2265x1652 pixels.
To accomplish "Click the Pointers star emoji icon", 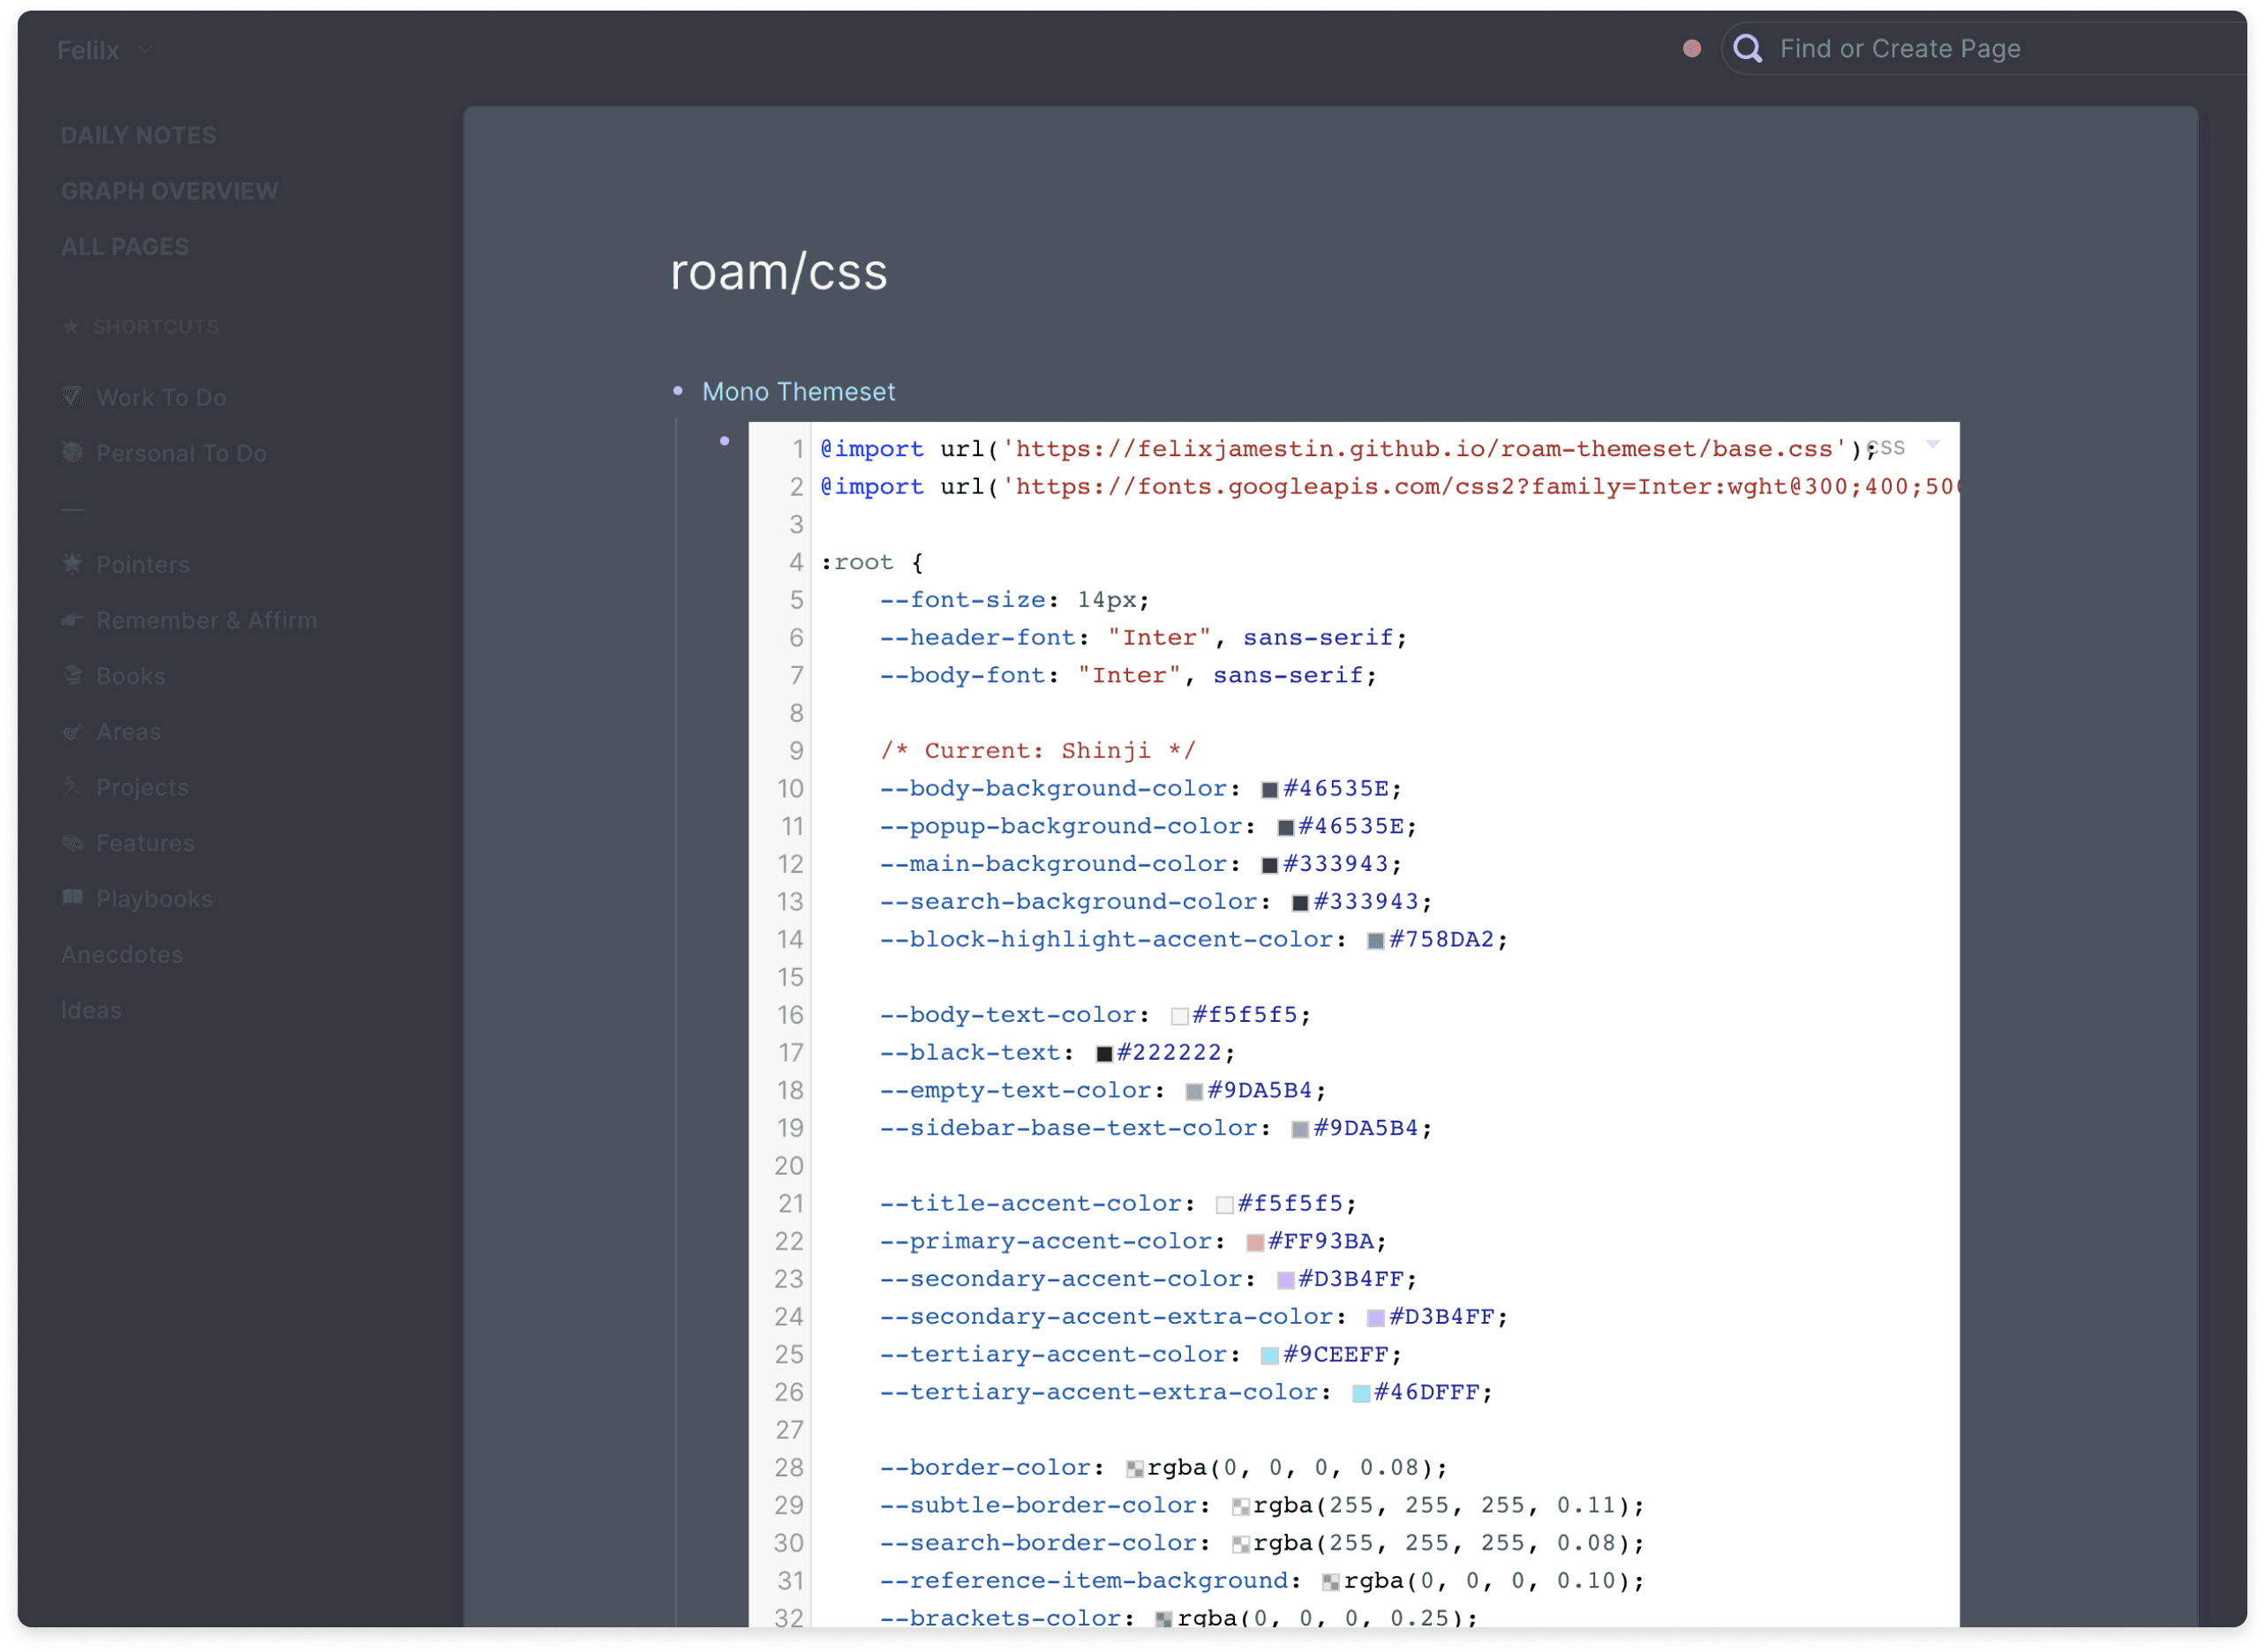I will point(72,564).
